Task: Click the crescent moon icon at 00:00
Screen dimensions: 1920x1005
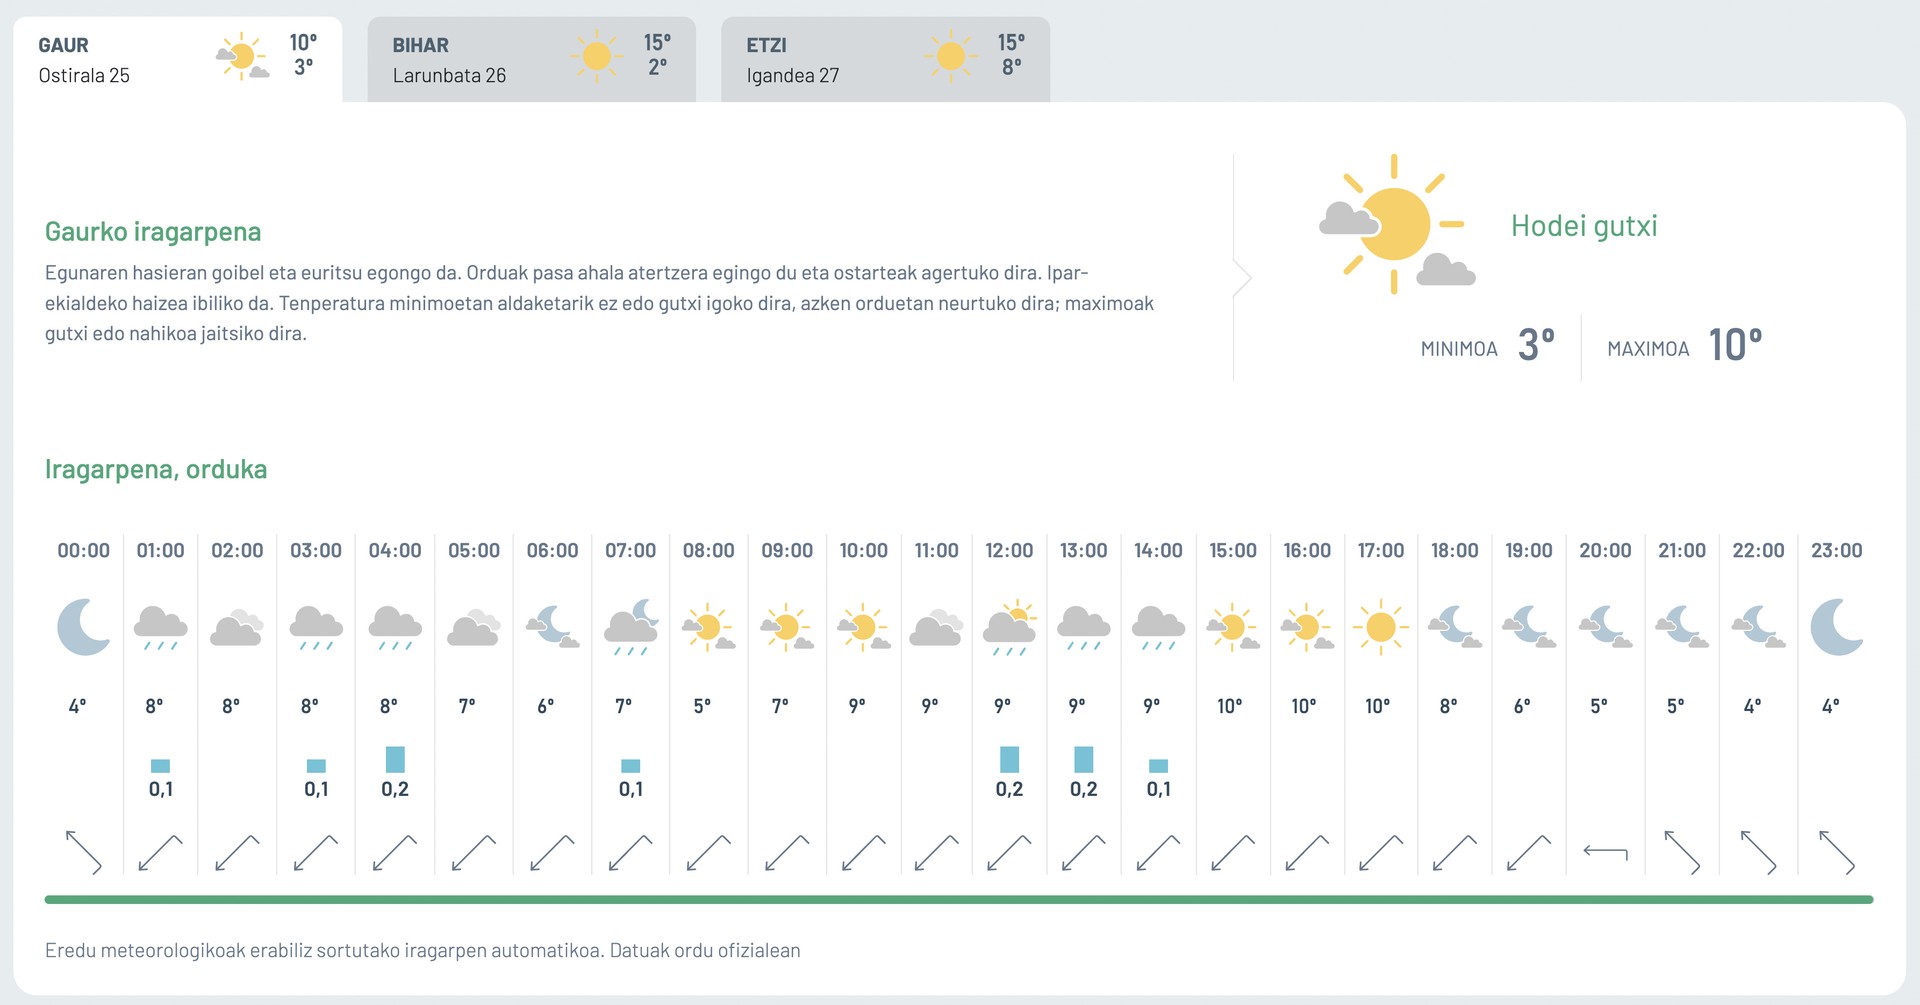Action: pyautogui.click(x=84, y=627)
